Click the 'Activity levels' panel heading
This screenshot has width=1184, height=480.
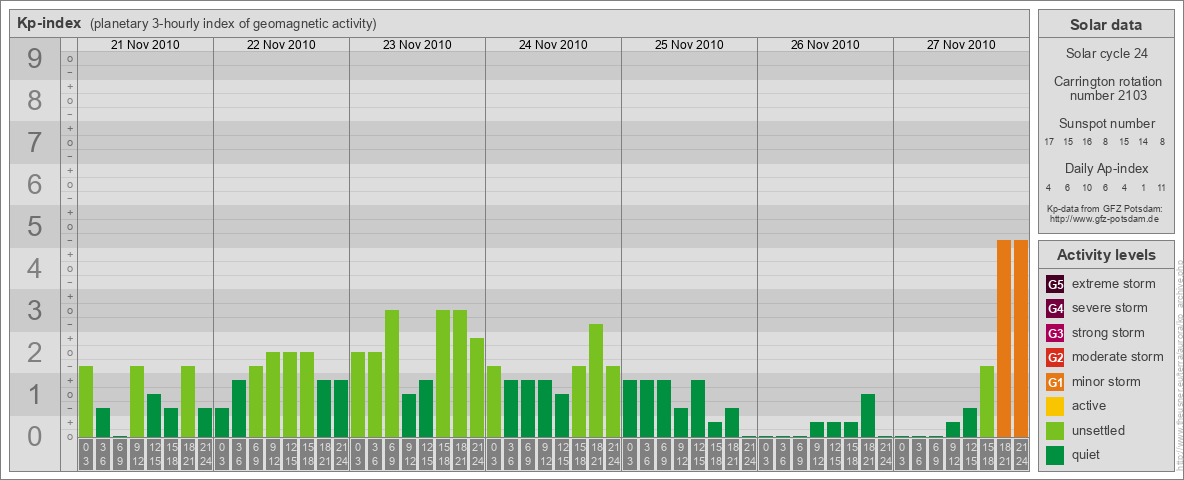[1105, 255]
